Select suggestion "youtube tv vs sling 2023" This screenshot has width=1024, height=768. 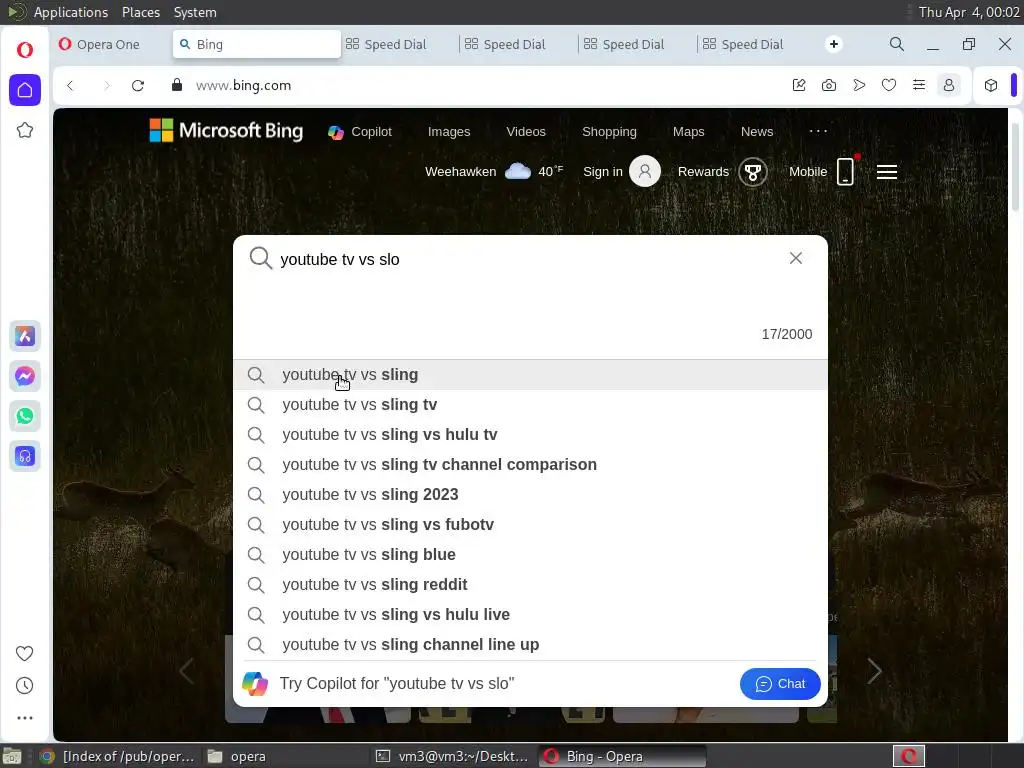530,495
